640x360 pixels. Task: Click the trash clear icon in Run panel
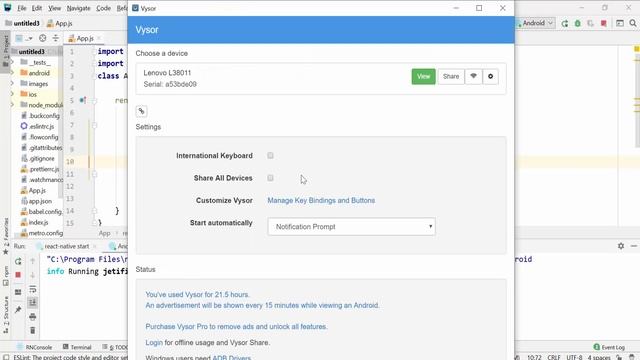click(x=33, y=330)
